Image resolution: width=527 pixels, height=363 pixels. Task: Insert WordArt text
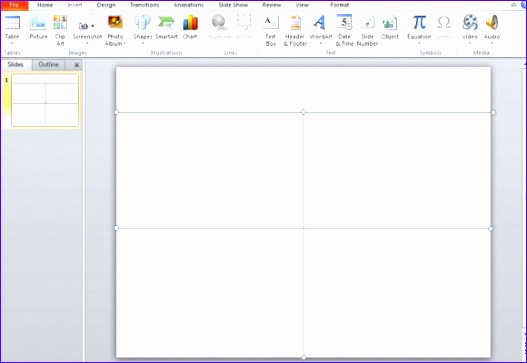click(x=321, y=30)
